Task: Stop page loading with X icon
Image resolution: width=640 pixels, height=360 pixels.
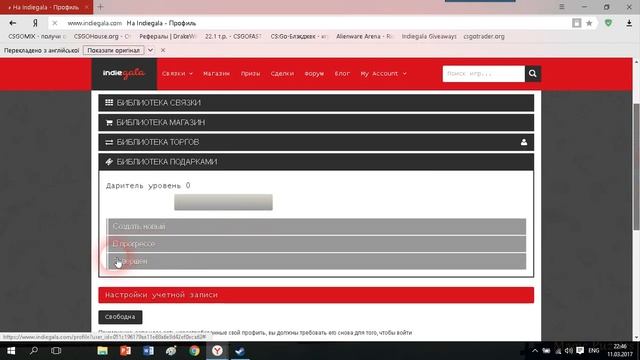Action: [x=55, y=23]
